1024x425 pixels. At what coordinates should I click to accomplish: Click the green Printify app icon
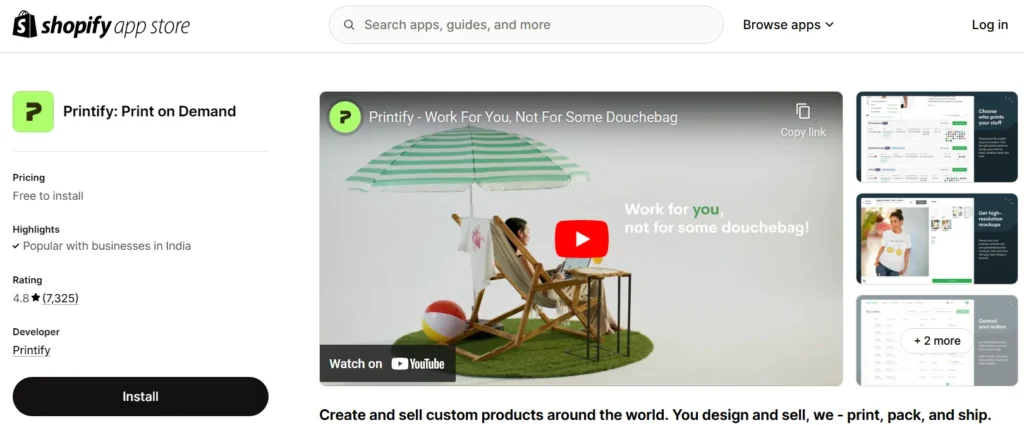click(x=33, y=112)
